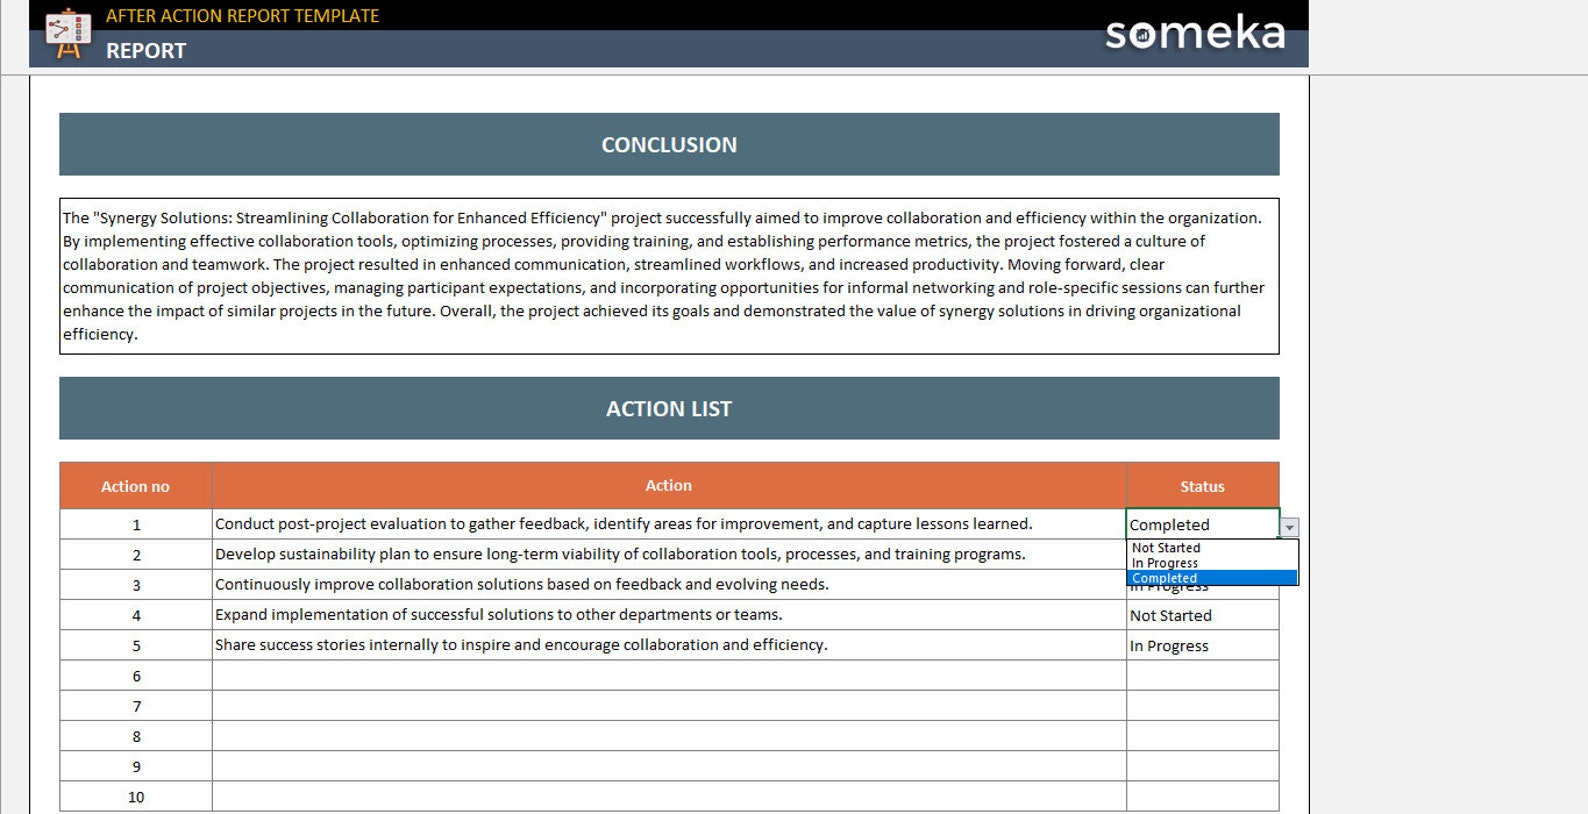Select the ACTION LIST section header
The image size is (1588, 814).
coord(669,408)
